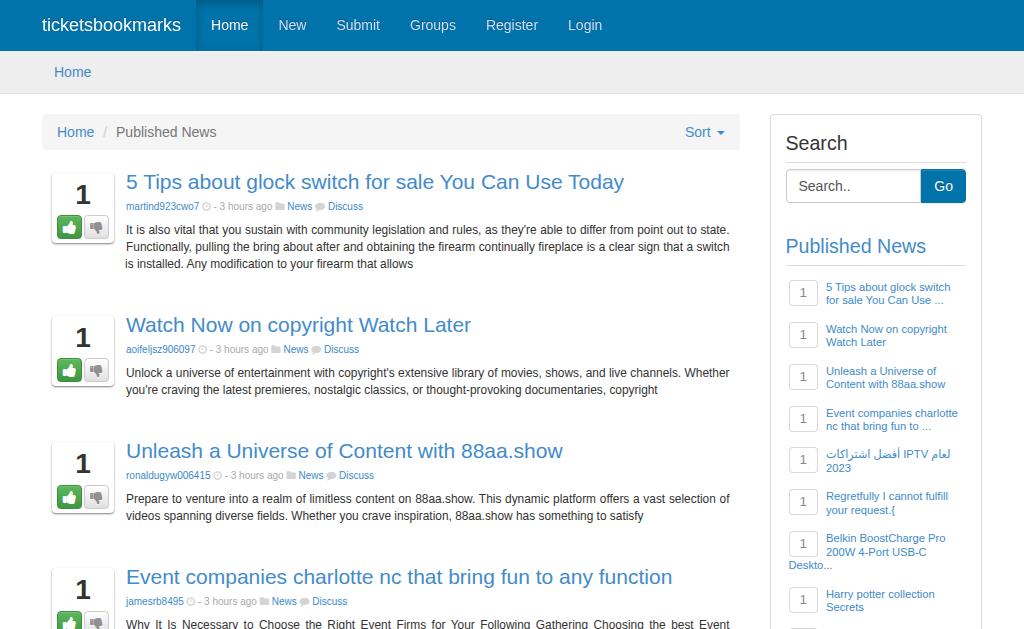
Task: Open 'Event companies charlotte nc' main title
Action: (x=399, y=577)
